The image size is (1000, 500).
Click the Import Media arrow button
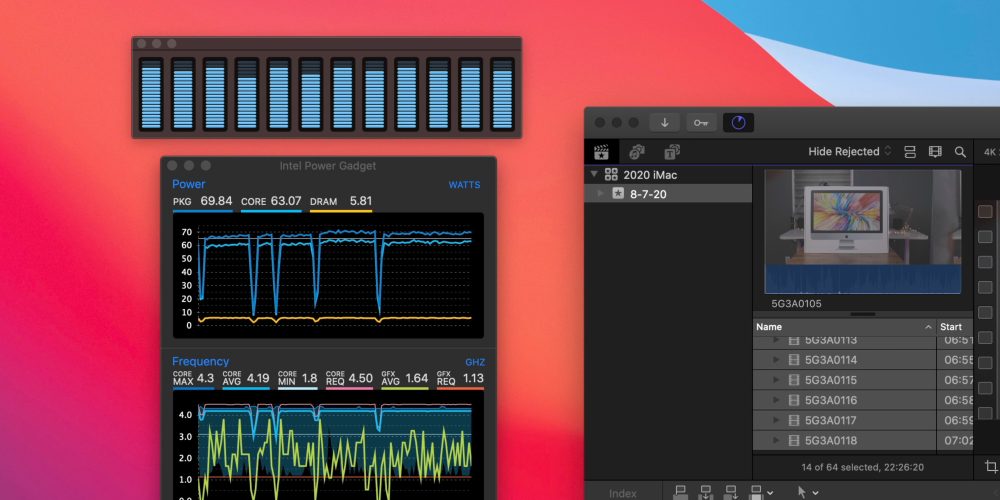664,122
